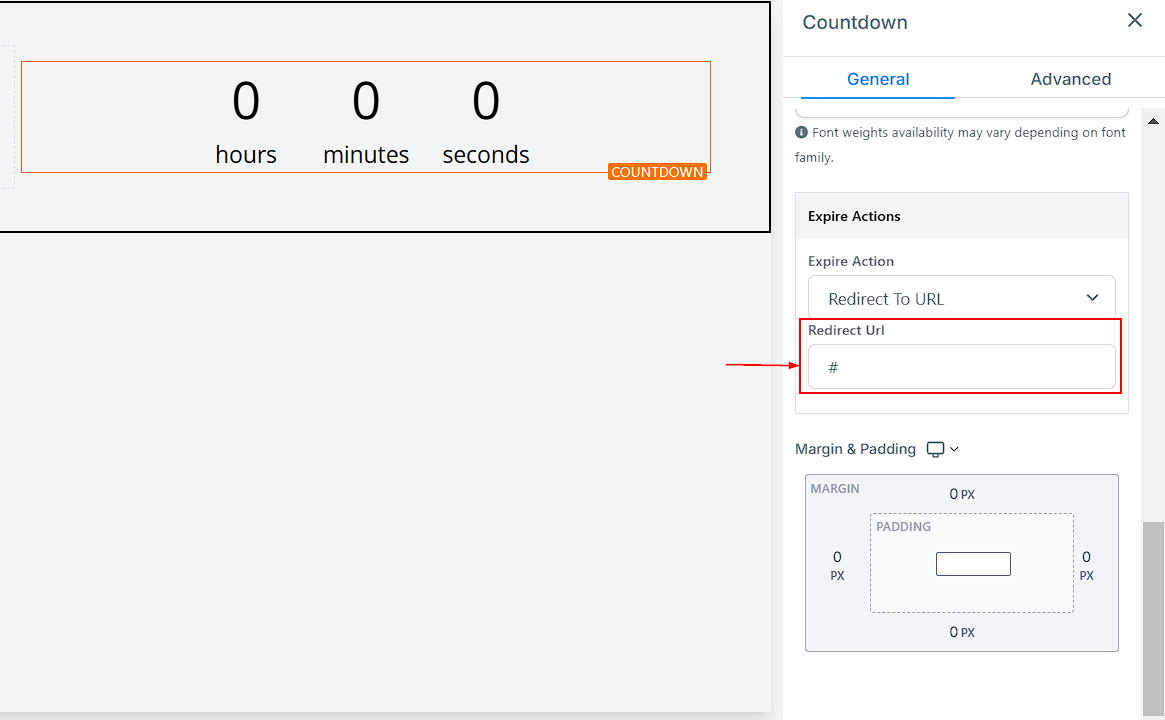Close the Countdown settings panel
Screen dimensions: 1165x720
[x=1134, y=21]
